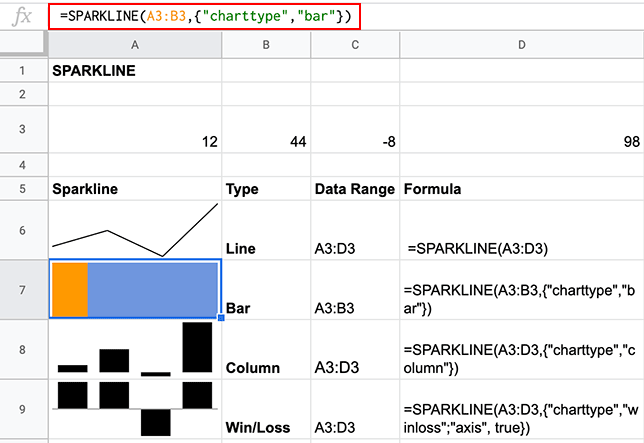Click the SPARKLINE title cell
Image resolution: width=644 pixels, height=443 pixels.
tap(135, 71)
